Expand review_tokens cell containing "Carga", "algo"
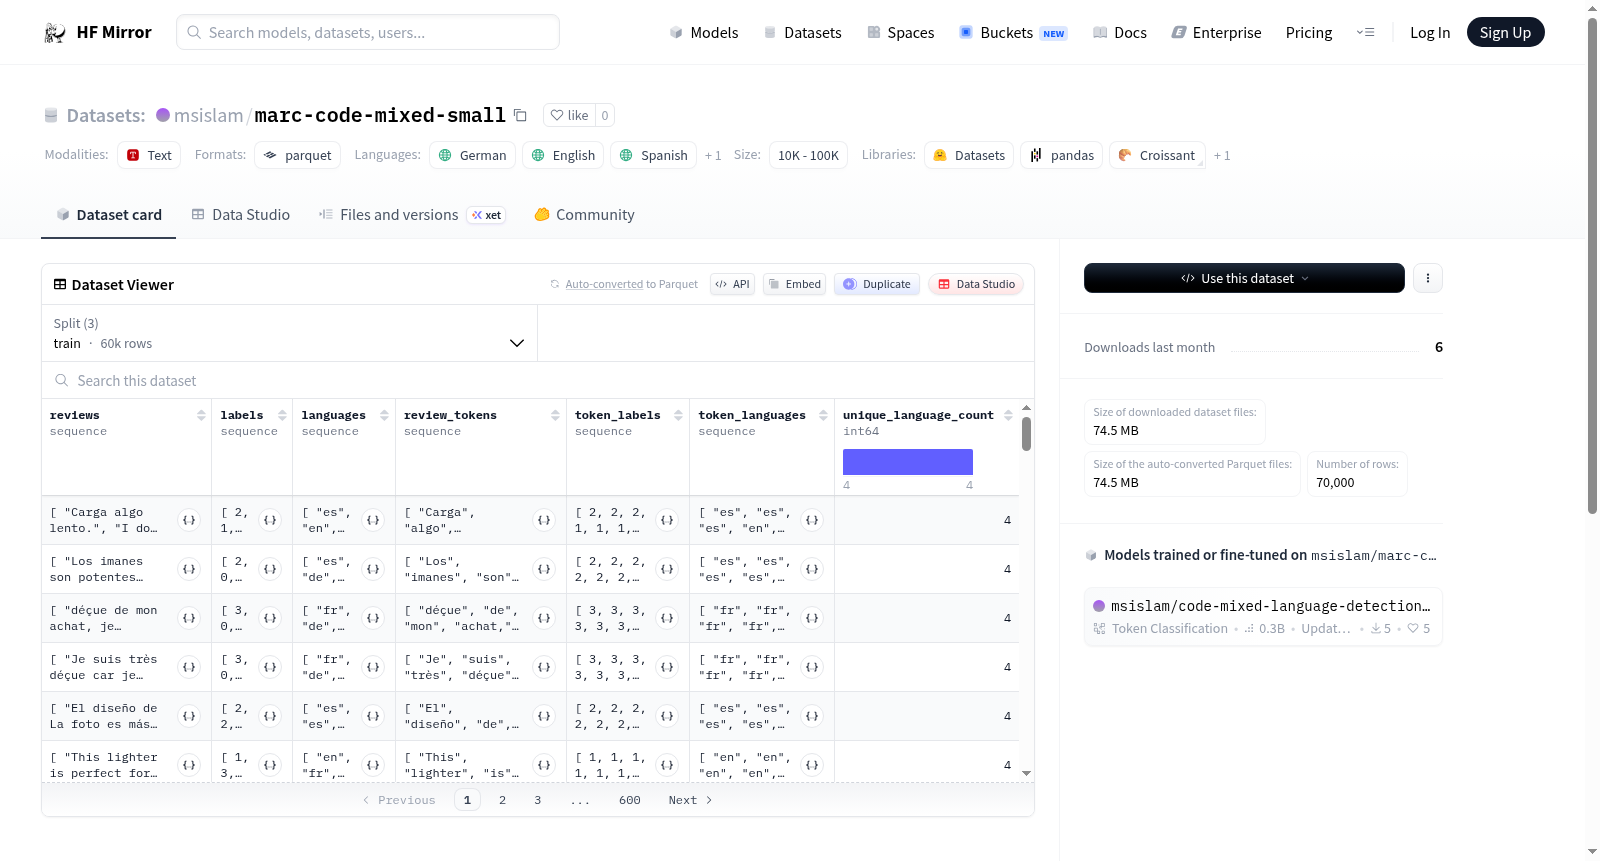The width and height of the screenshot is (1600, 861). 544,520
